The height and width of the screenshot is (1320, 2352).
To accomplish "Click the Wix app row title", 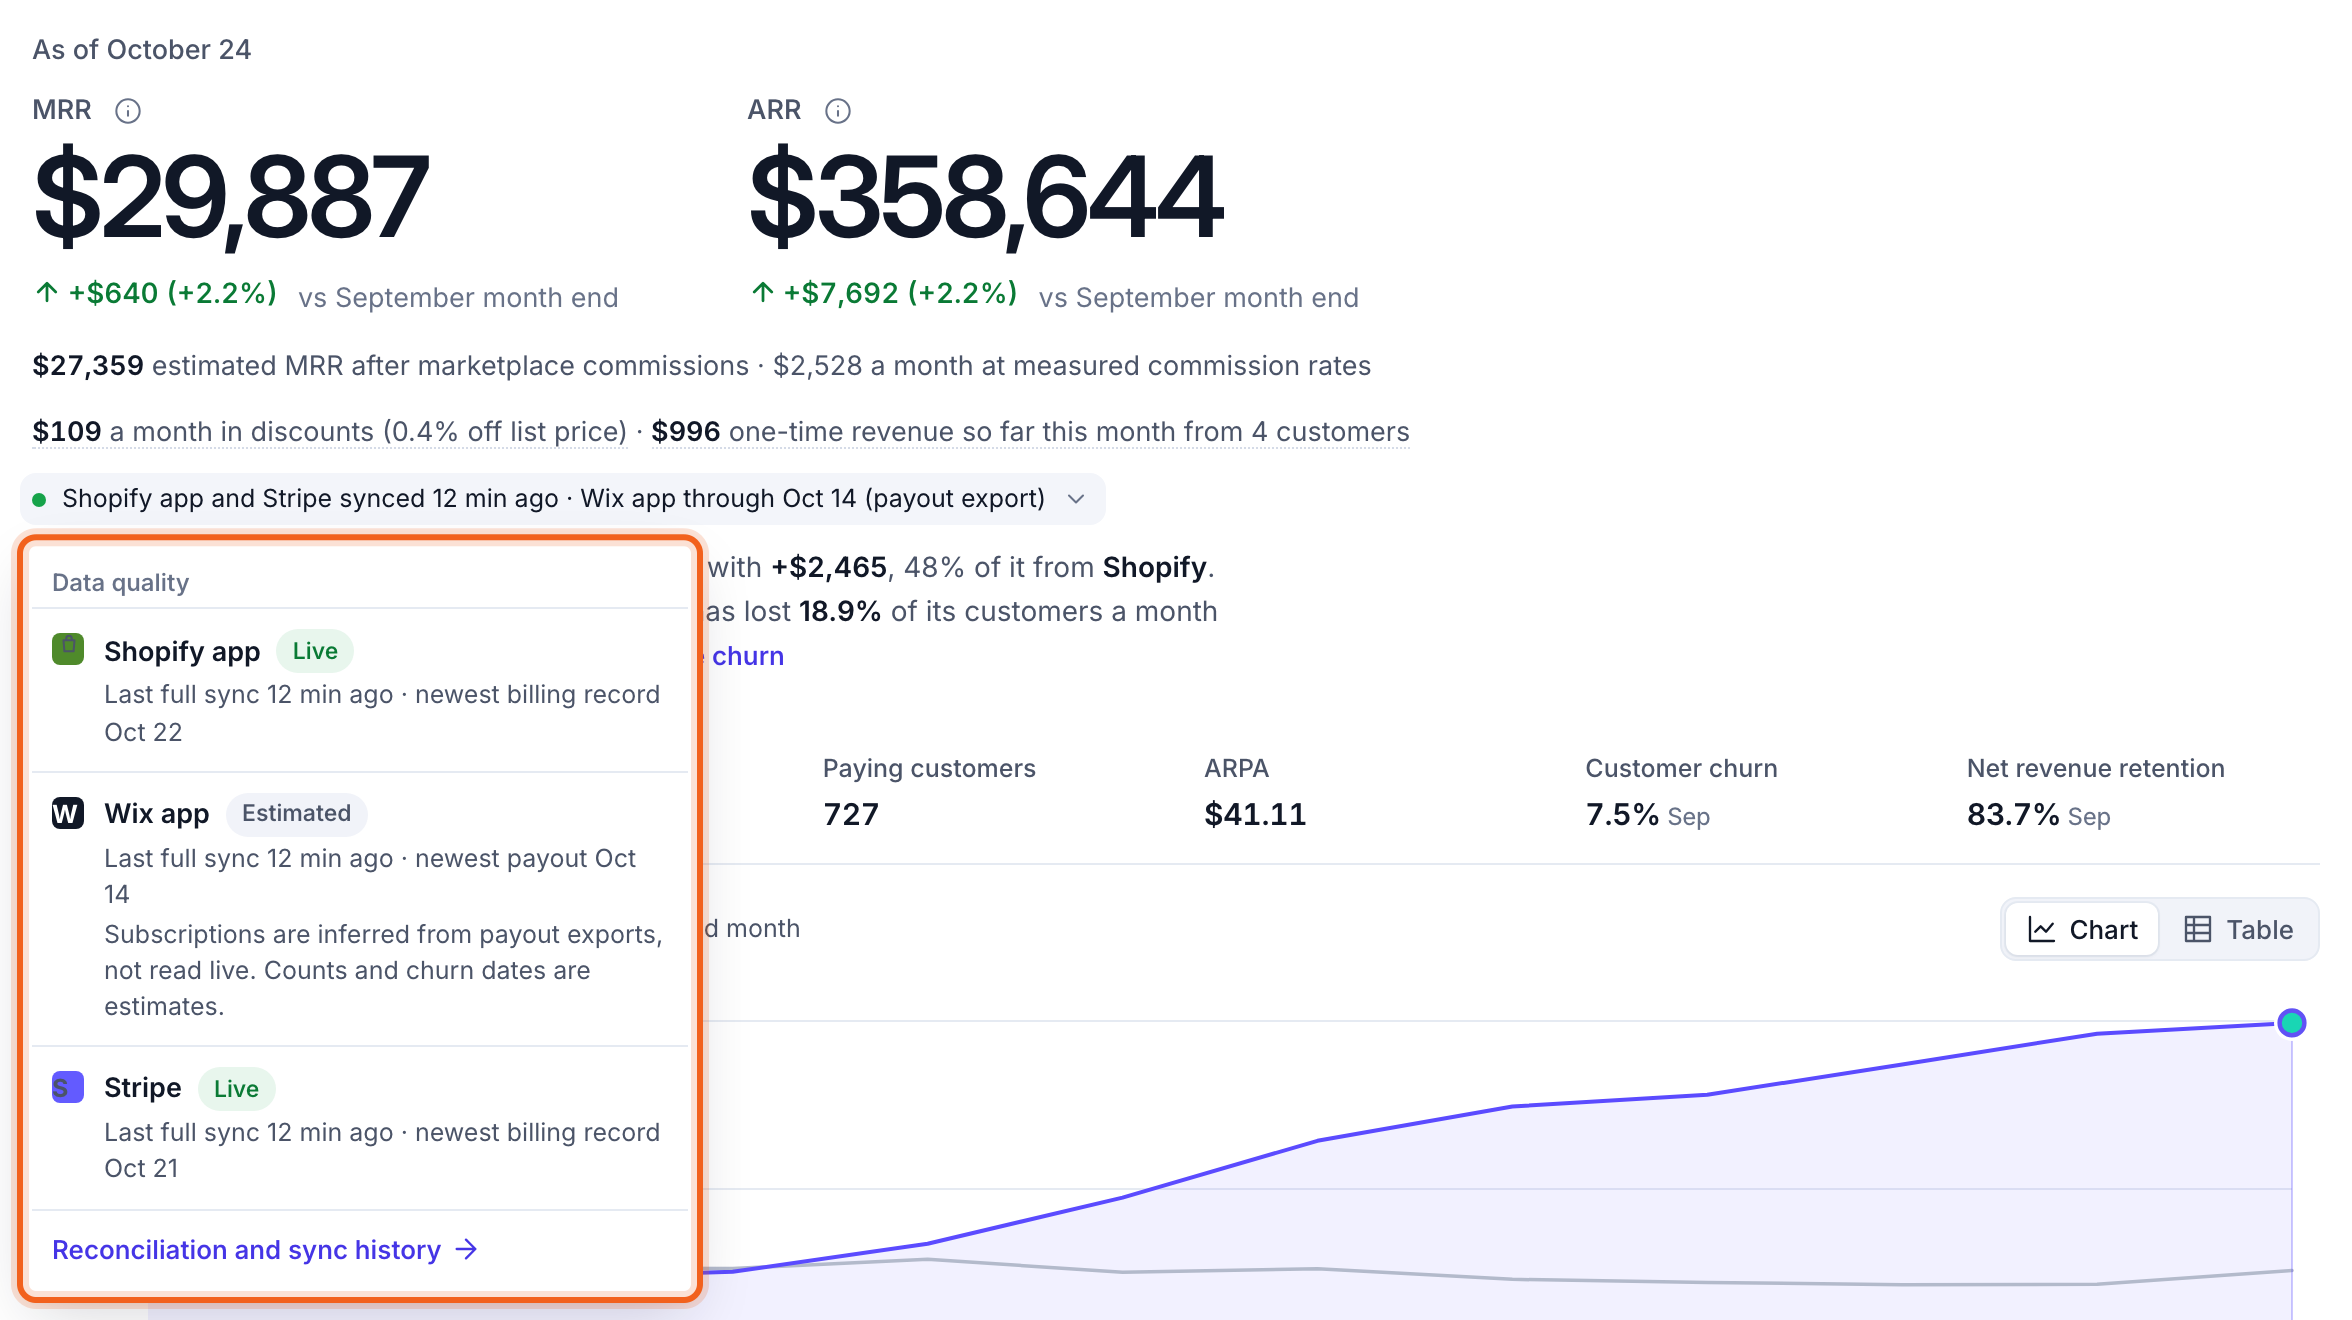I will tap(157, 813).
